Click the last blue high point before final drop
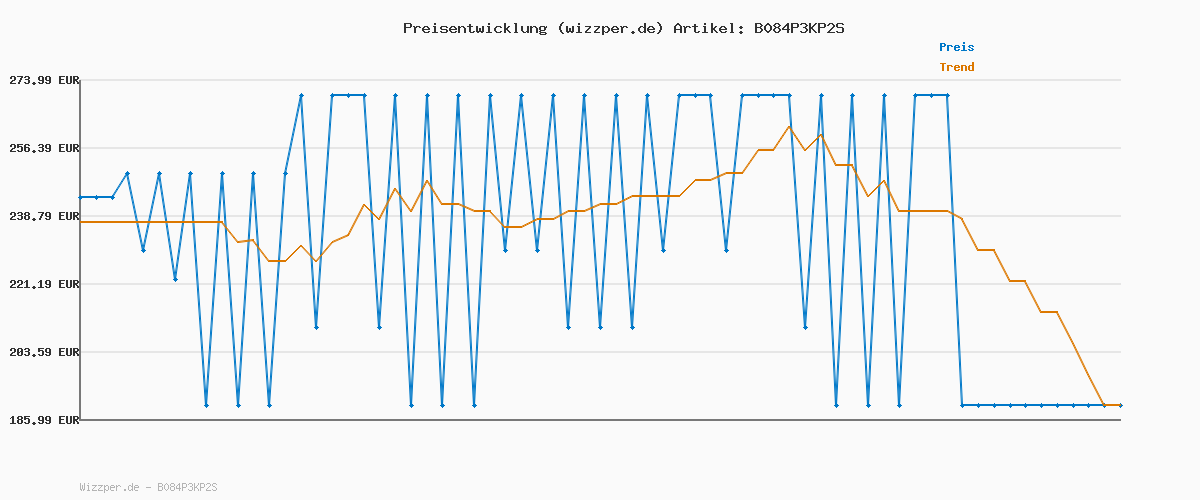Viewport: 1200px width, 500px height. [x=947, y=95]
